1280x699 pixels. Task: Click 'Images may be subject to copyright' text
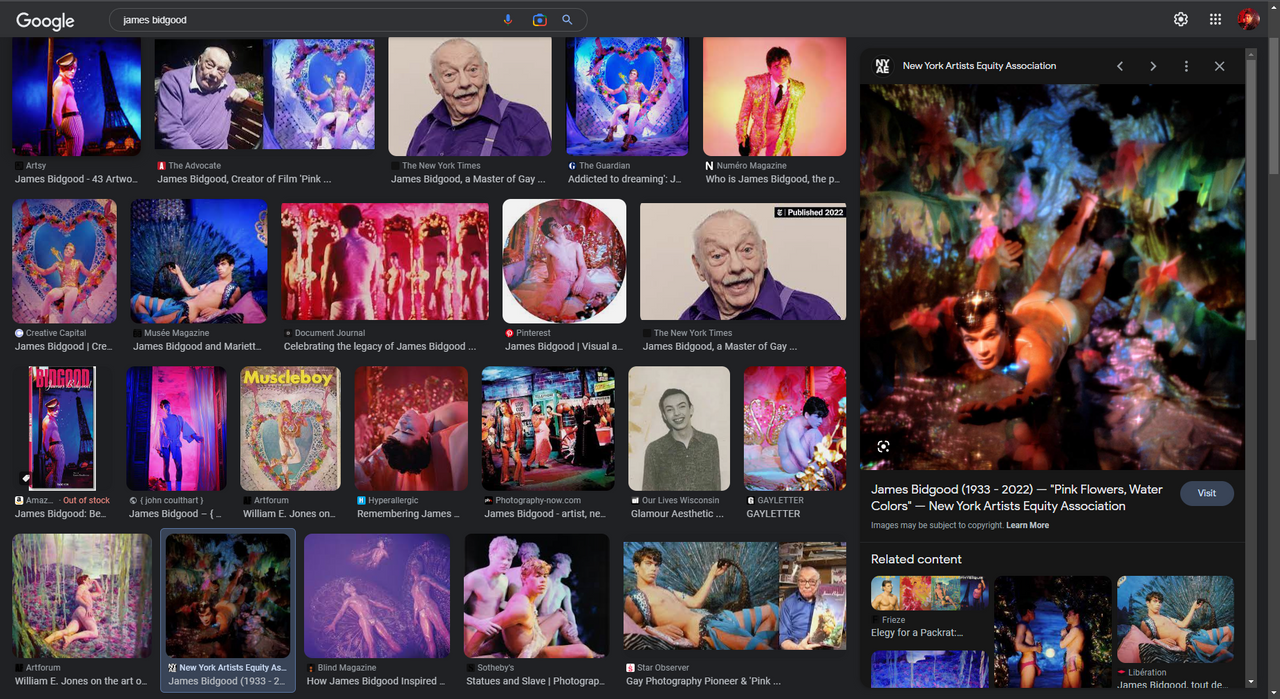(x=936, y=525)
